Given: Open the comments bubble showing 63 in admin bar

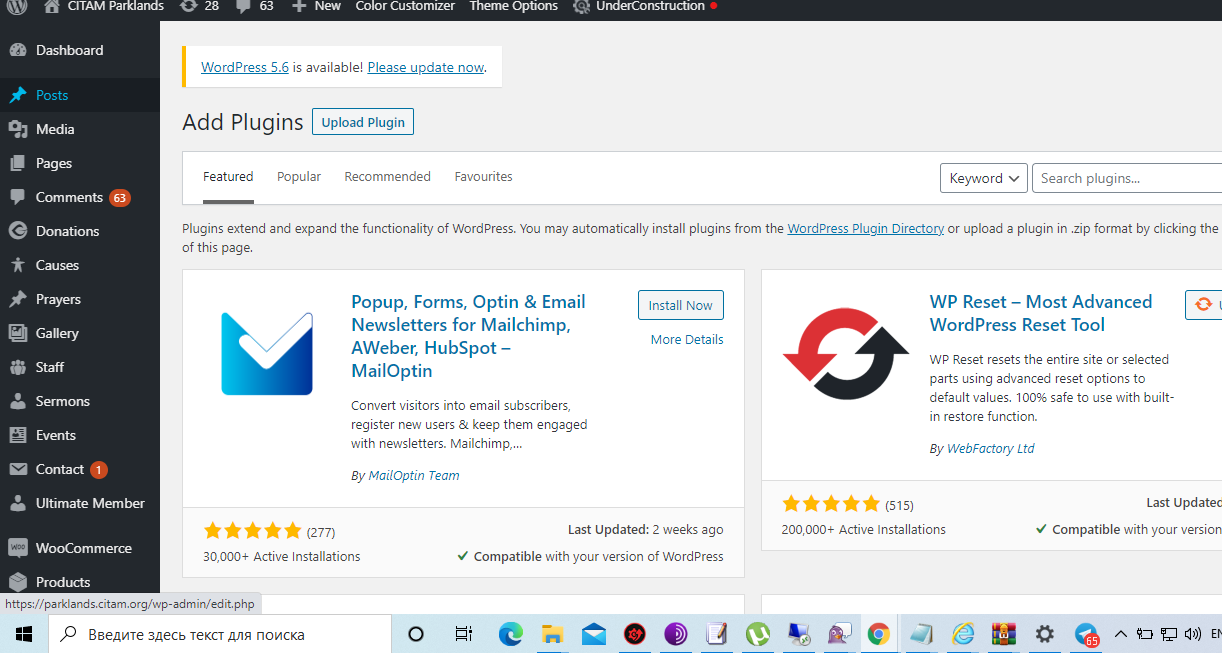Looking at the screenshot, I should pos(243,6).
